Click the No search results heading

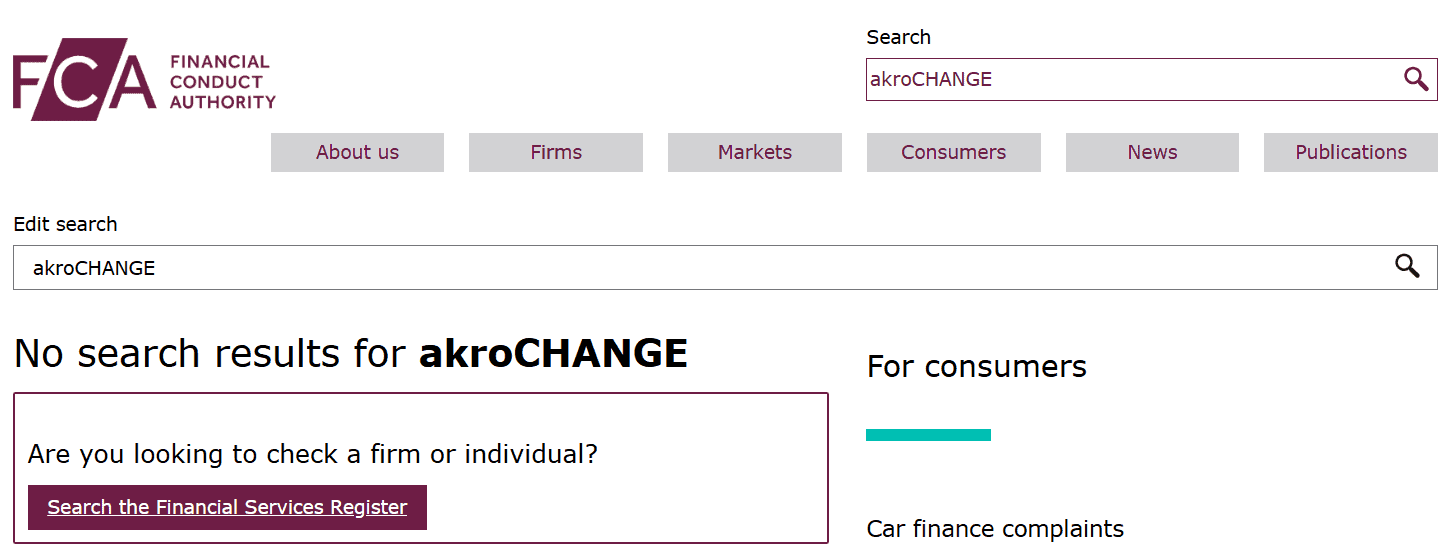point(350,353)
